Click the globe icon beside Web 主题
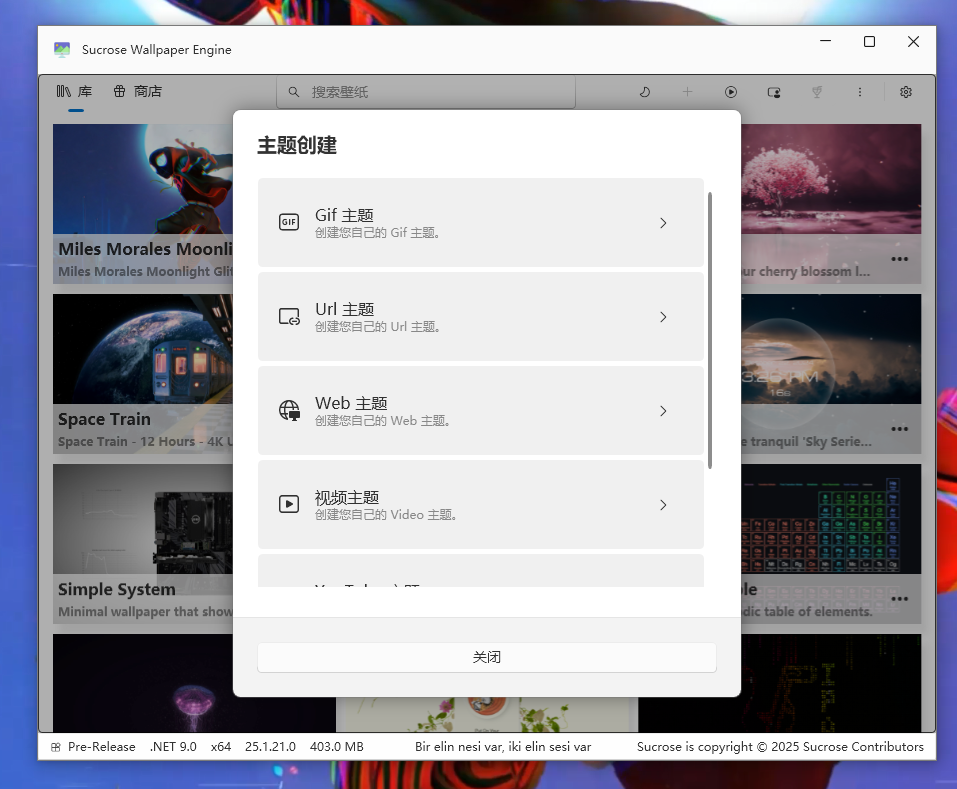Screen dimensions: 957x789 (289, 411)
